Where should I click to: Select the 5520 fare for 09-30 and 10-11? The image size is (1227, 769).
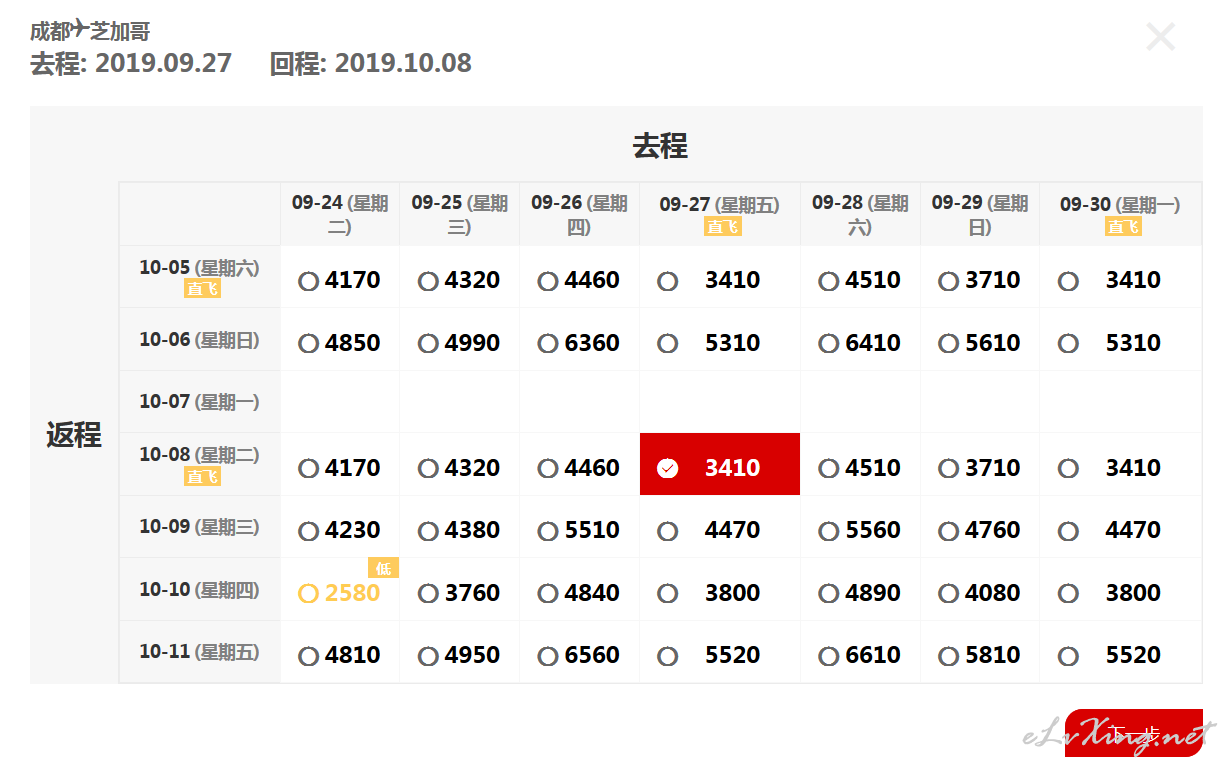tap(1068, 657)
